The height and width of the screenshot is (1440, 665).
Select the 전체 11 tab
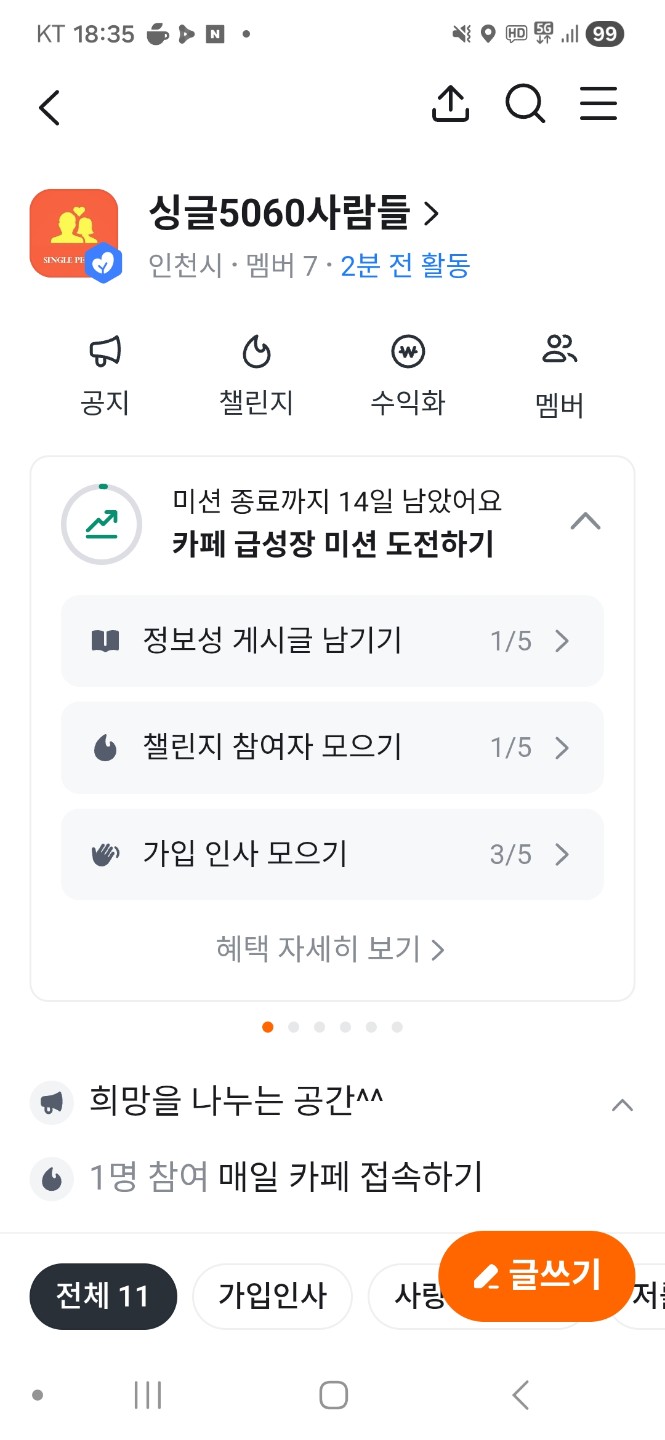(103, 1296)
